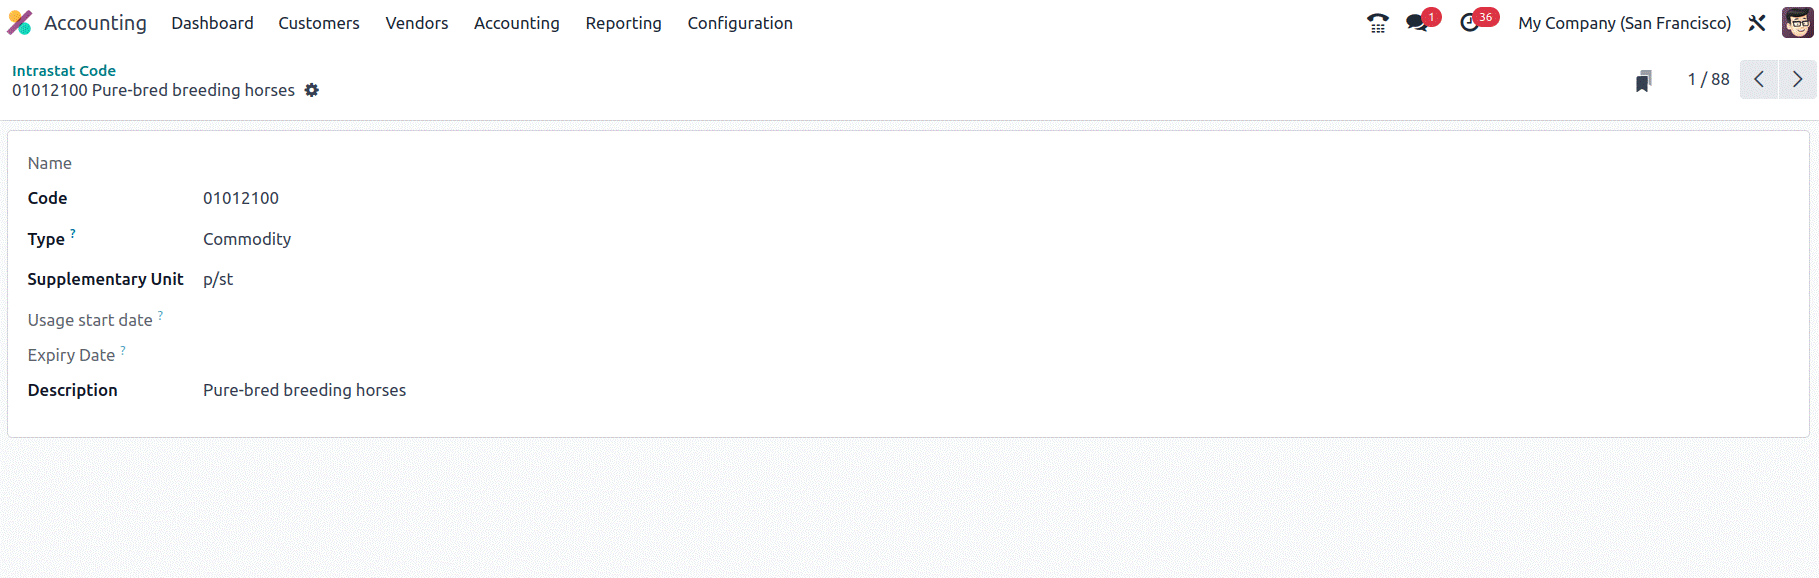The height and width of the screenshot is (578, 1819).
Task: Click the 1 / 88 pager counter
Action: (x=1708, y=79)
